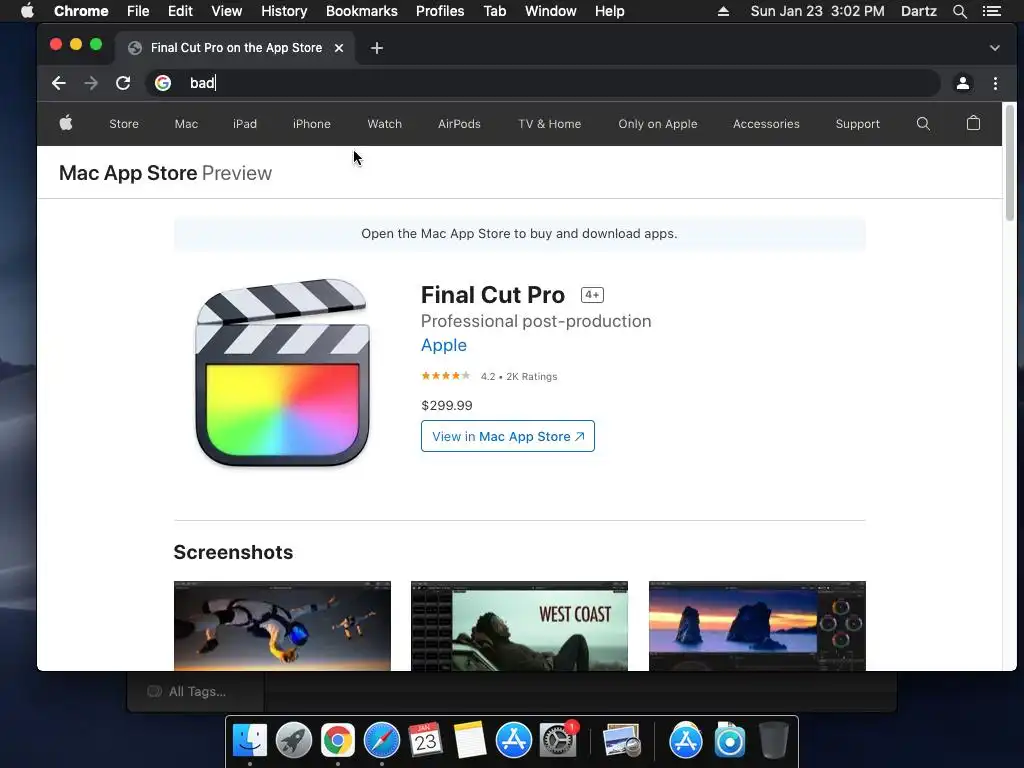Click the date and time in menu bar

[x=818, y=11]
